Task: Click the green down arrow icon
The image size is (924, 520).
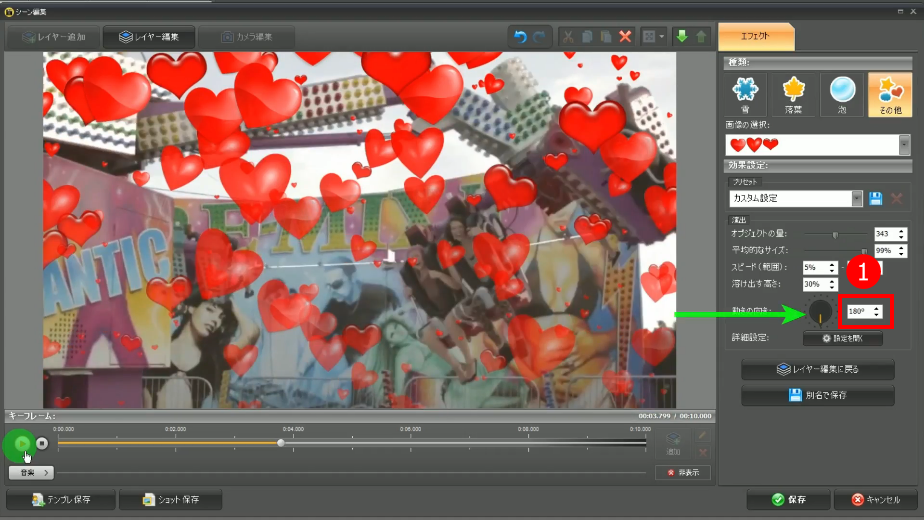Action: click(681, 37)
